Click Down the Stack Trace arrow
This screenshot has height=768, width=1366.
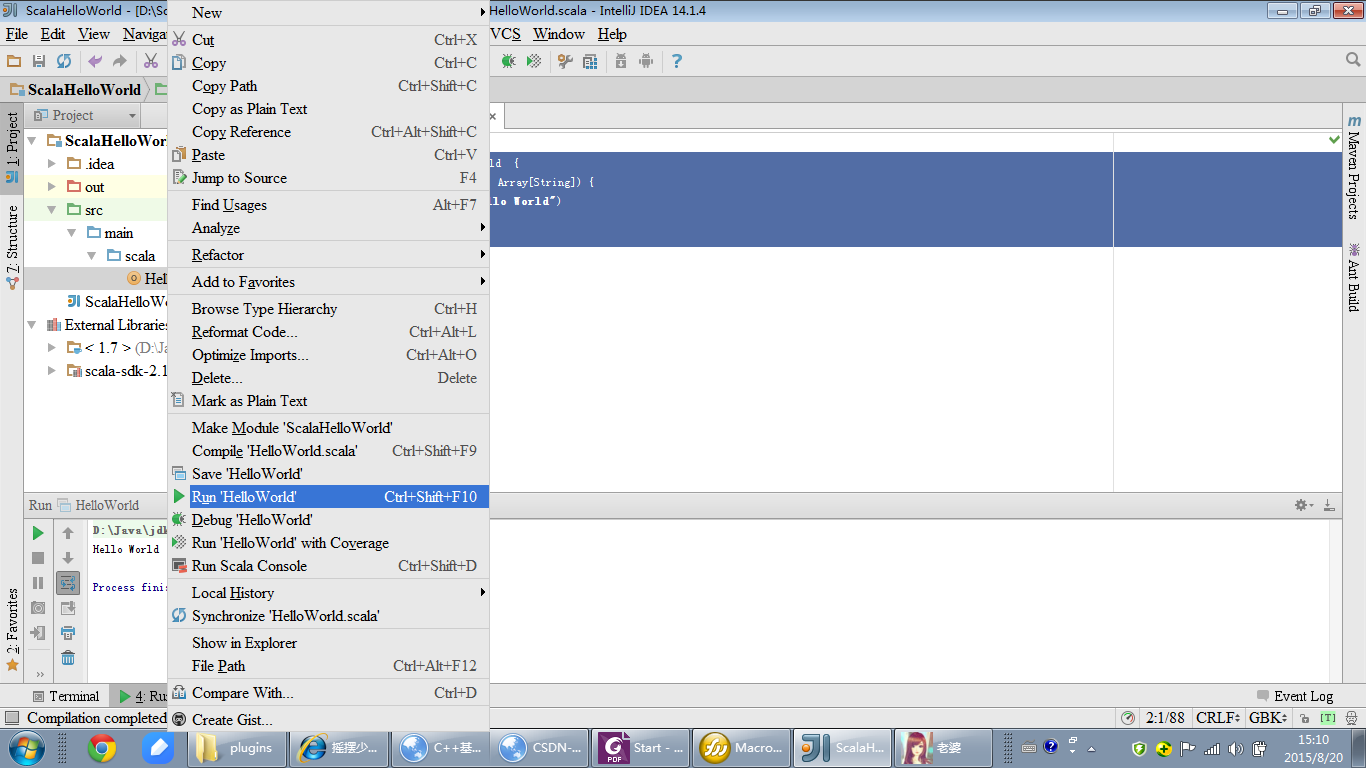tap(68, 558)
